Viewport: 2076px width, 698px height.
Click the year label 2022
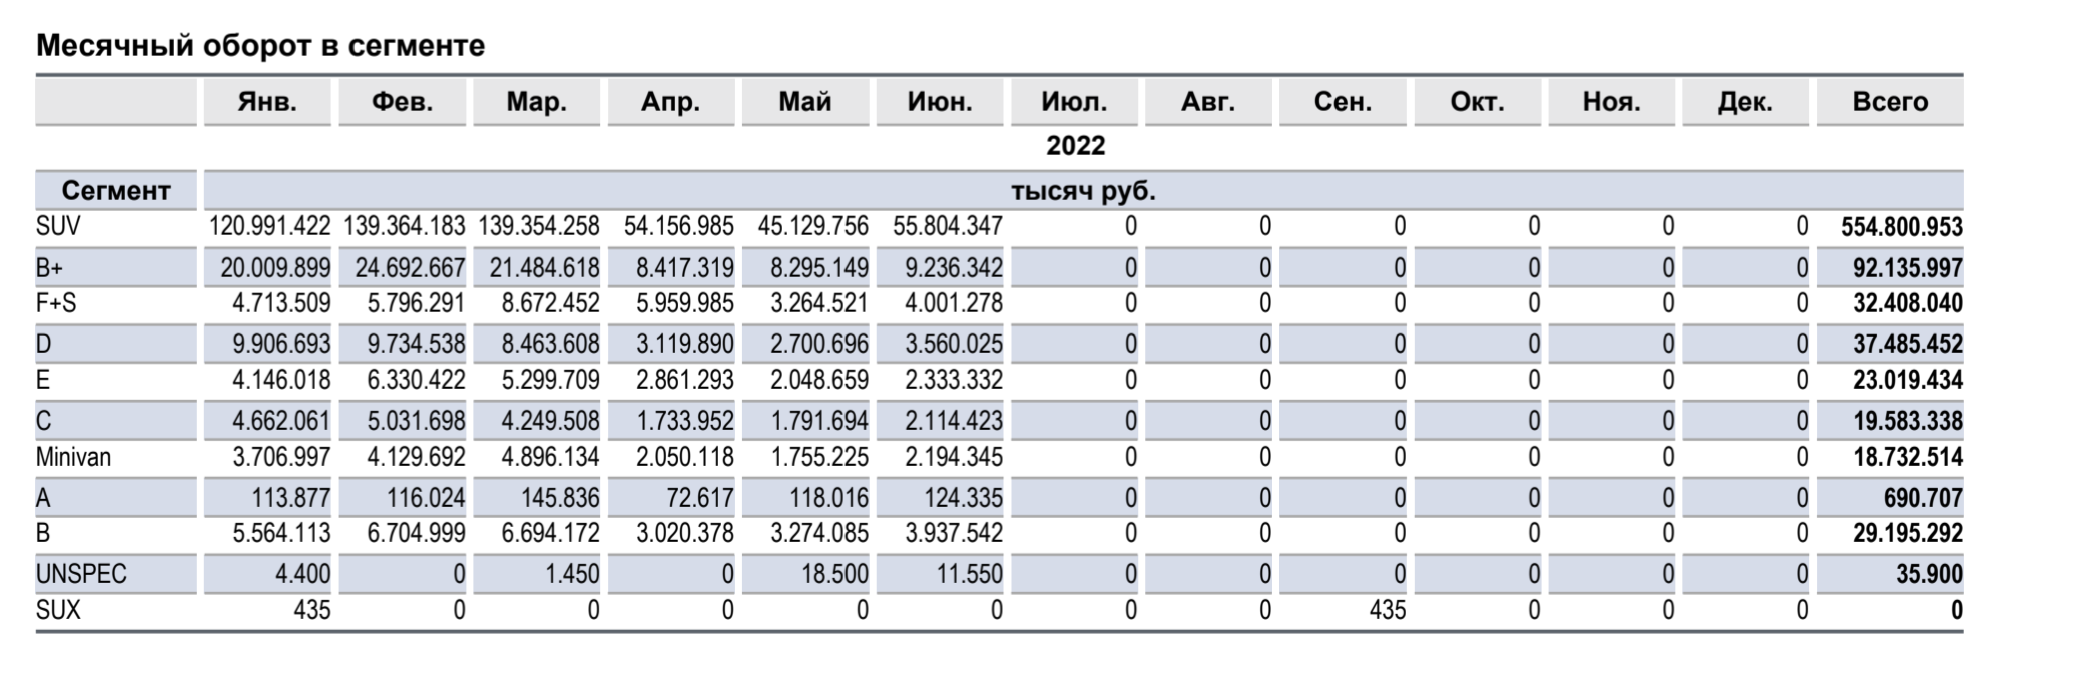pyautogui.click(x=1075, y=146)
